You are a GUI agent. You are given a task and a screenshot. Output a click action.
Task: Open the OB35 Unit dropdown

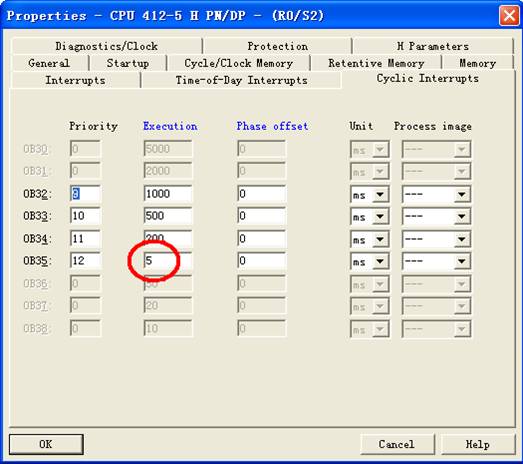coord(370,261)
